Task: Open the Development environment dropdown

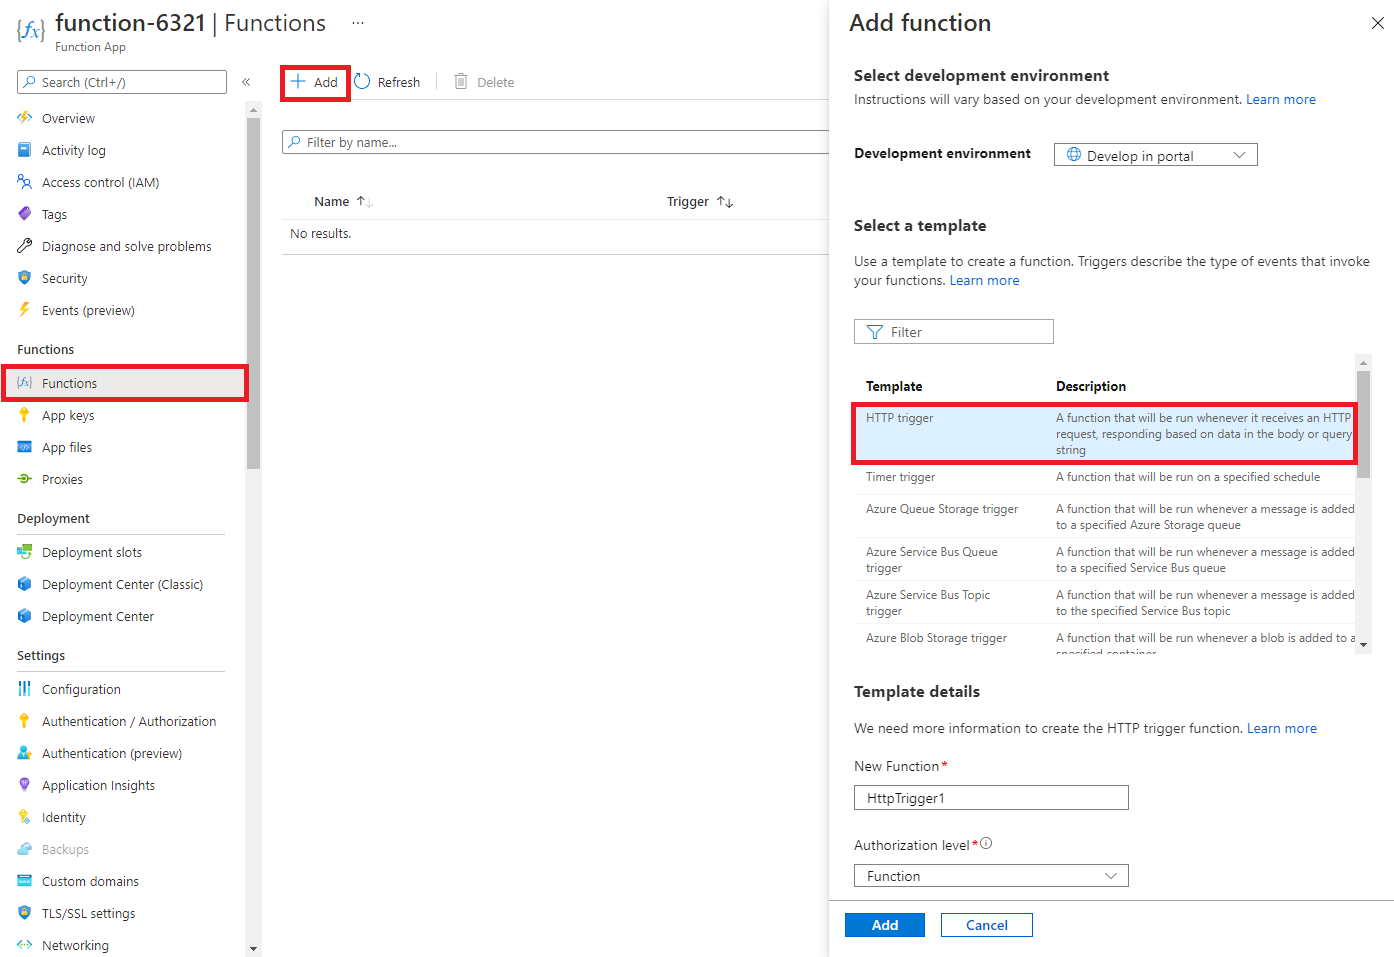Action: (1155, 154)
